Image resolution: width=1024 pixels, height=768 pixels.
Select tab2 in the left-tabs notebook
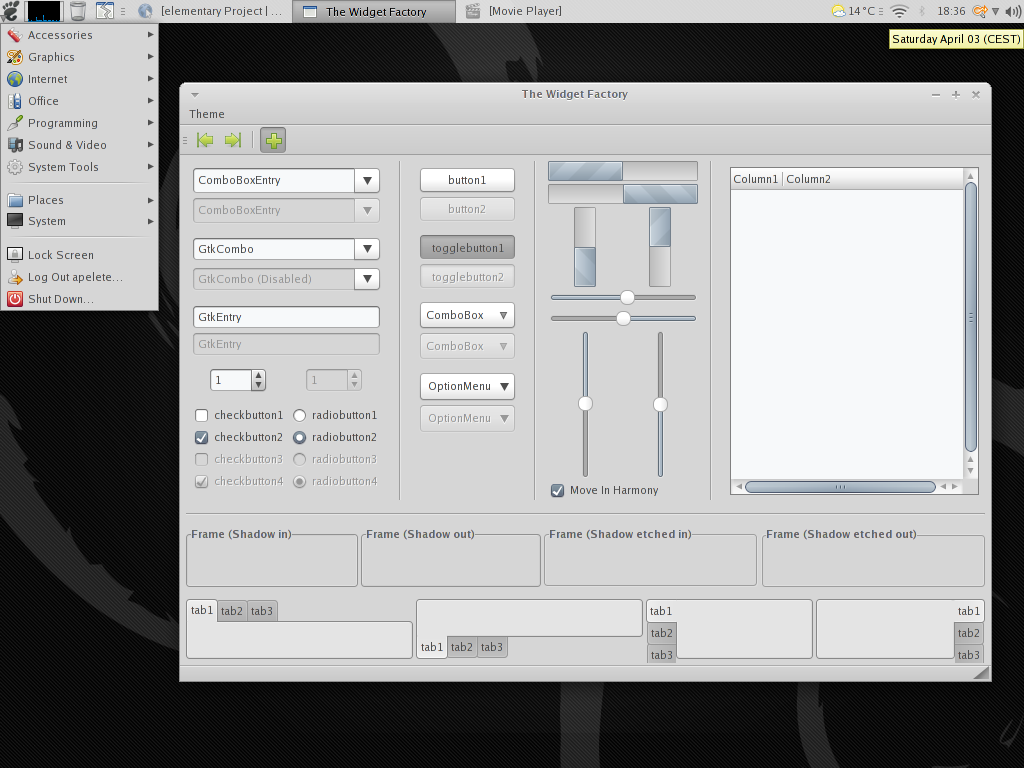662,633
